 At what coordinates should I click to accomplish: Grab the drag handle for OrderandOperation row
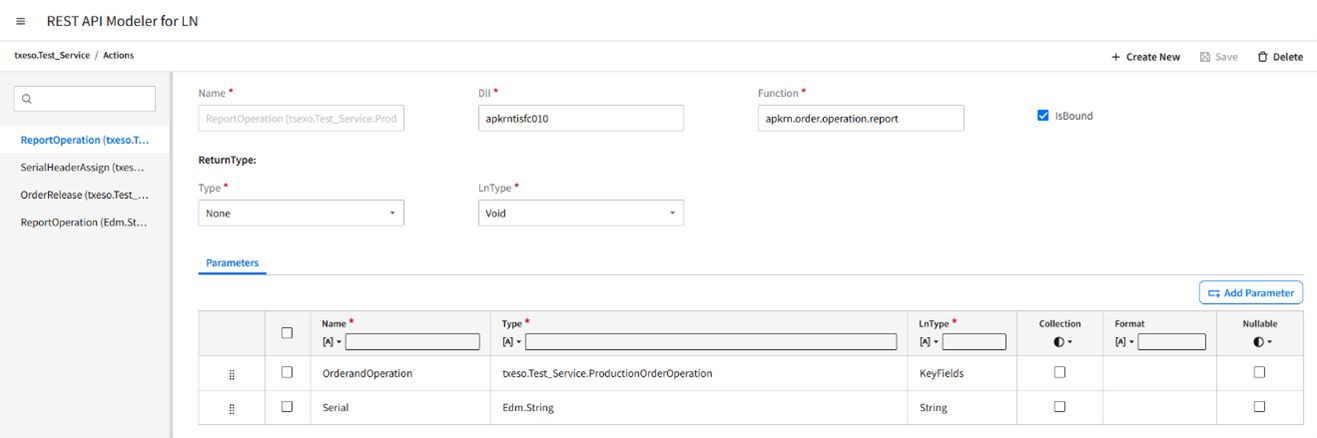tap(232, 374)
